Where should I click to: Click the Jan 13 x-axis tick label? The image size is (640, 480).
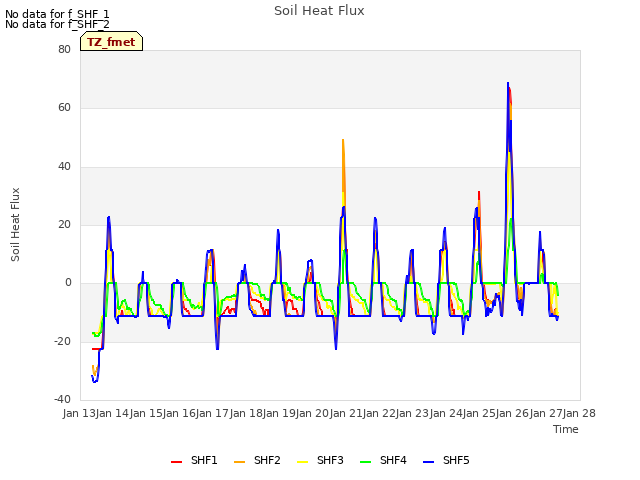(79, 413)
